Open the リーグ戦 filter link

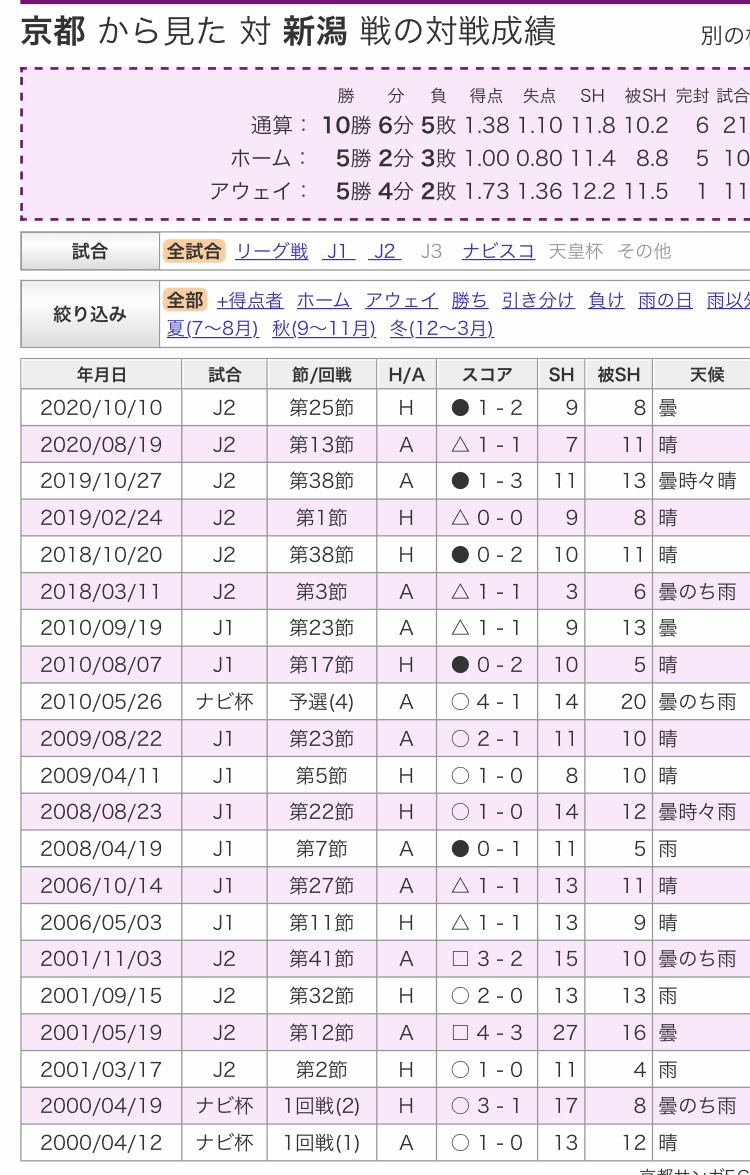(x=271, y=252)
